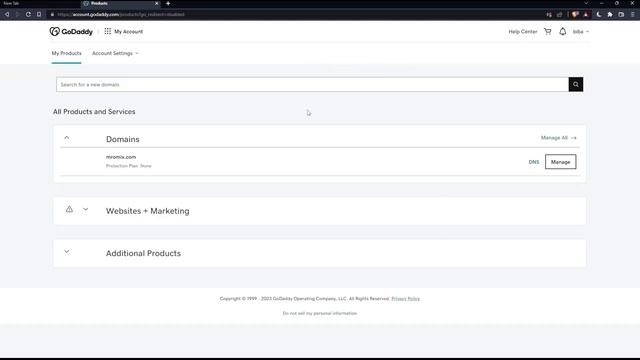The width and height of the screenshot is (640, 360).
Task: Collapse the Domains section
Action: tap(67, 138)
